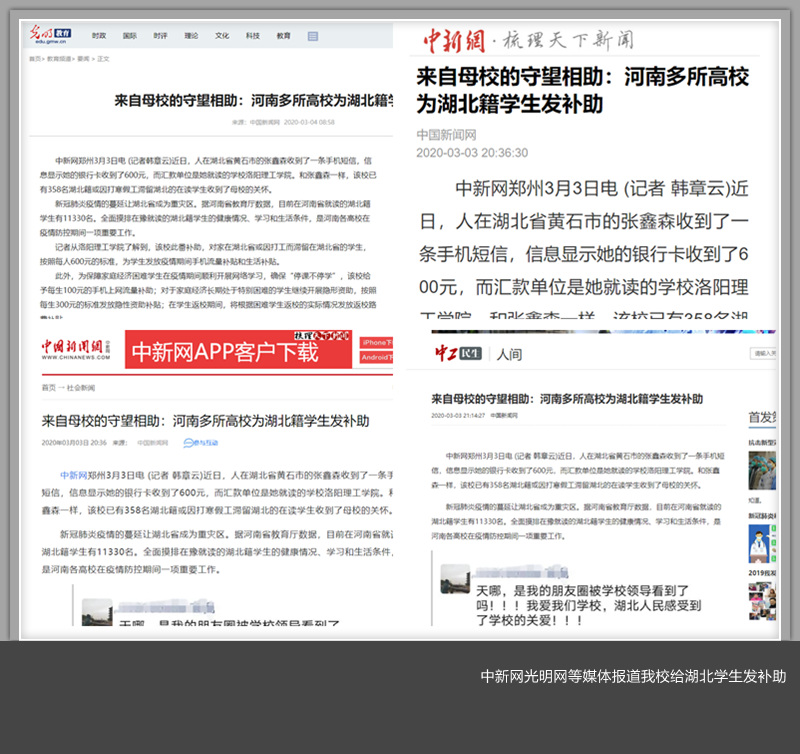Click the 参与互动 comment bubble icon
Image resolution: width=800 pixels, height=754 pixels.
(x=192, y=442)
